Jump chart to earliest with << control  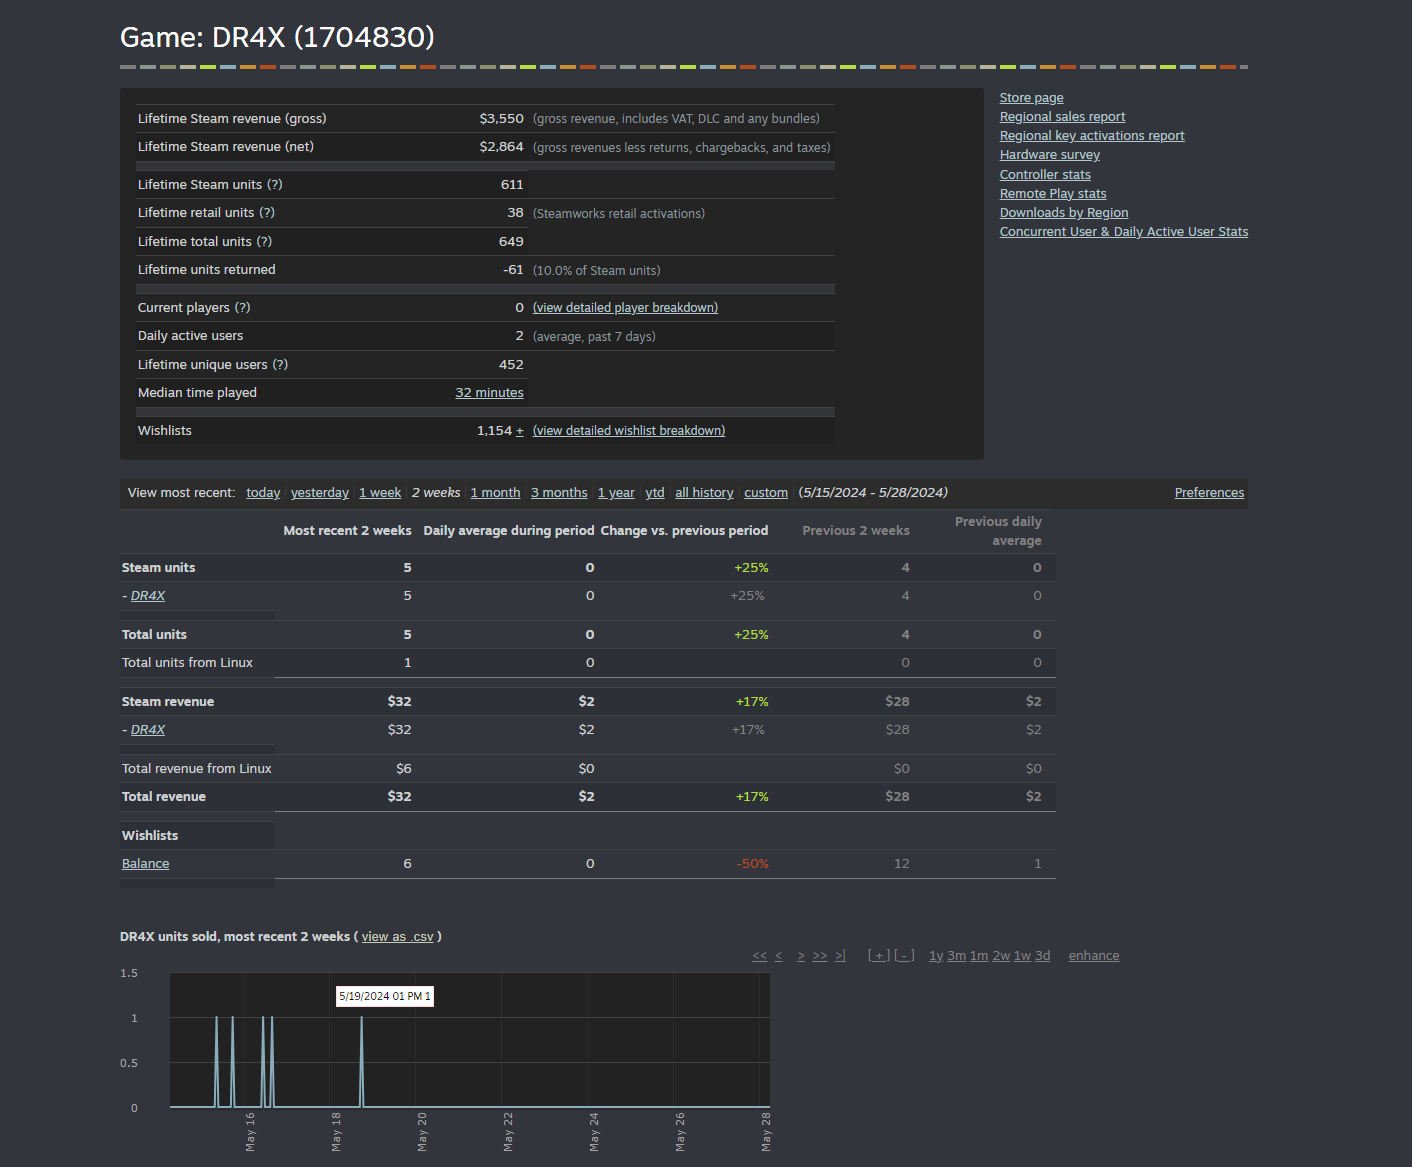[760, 955]
